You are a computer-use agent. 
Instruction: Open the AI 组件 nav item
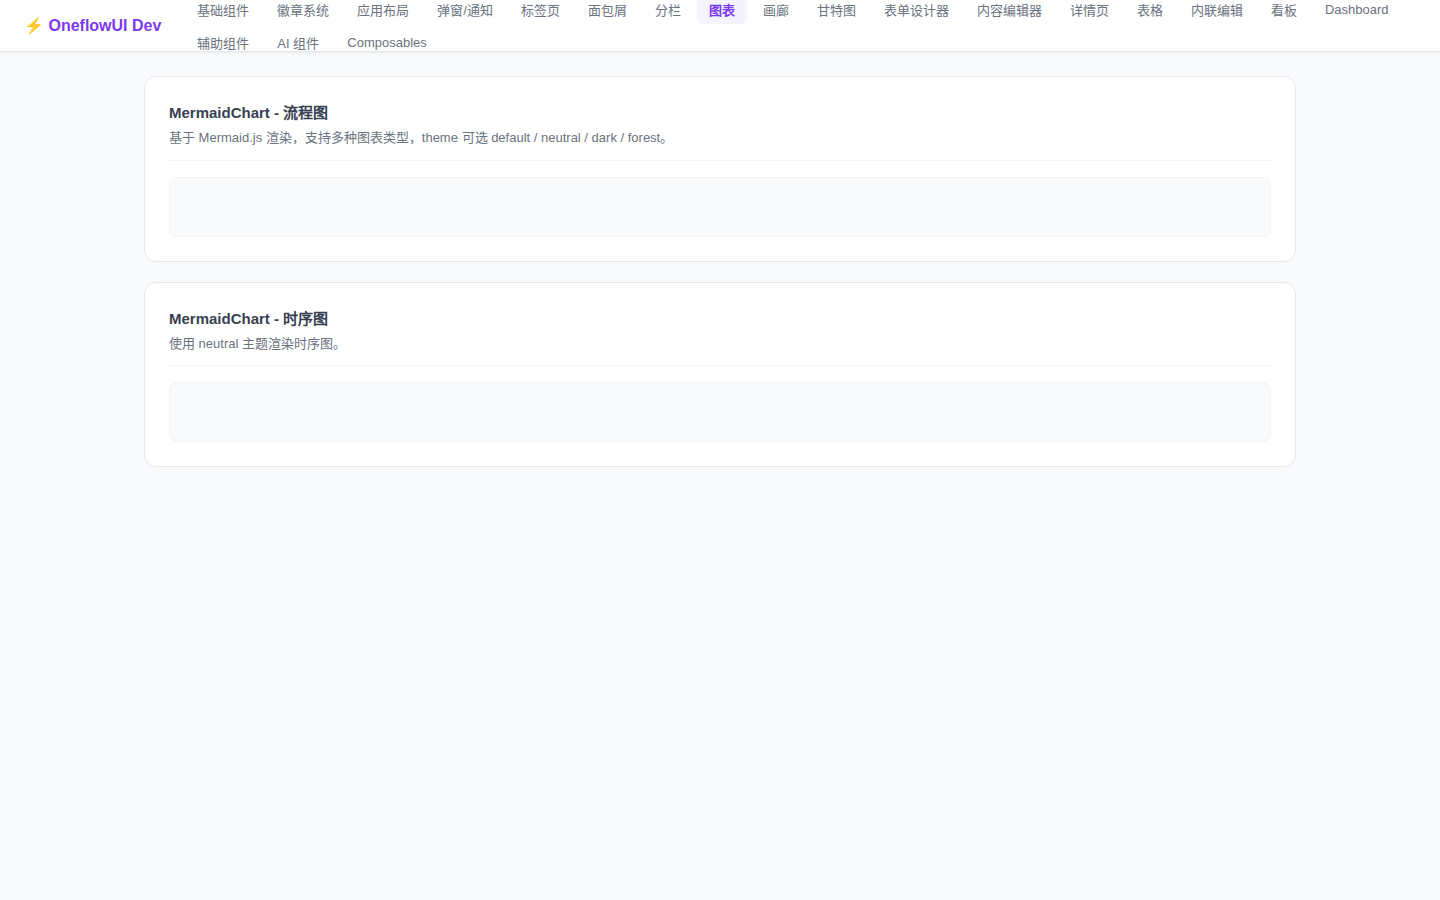pos(298,43)
